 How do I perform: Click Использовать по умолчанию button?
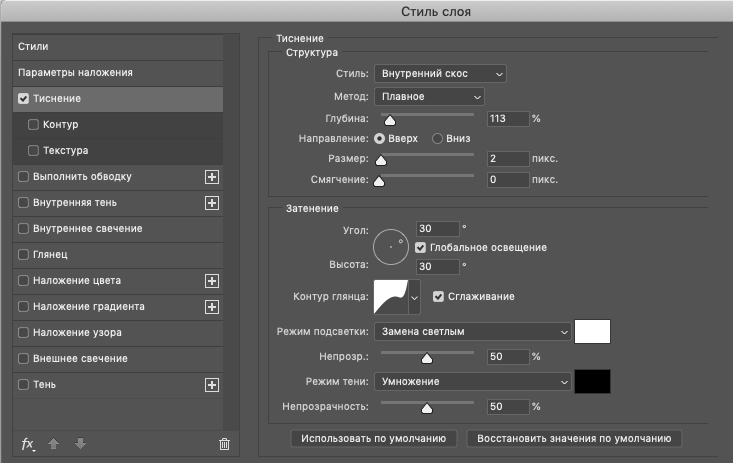coord(374,438)
